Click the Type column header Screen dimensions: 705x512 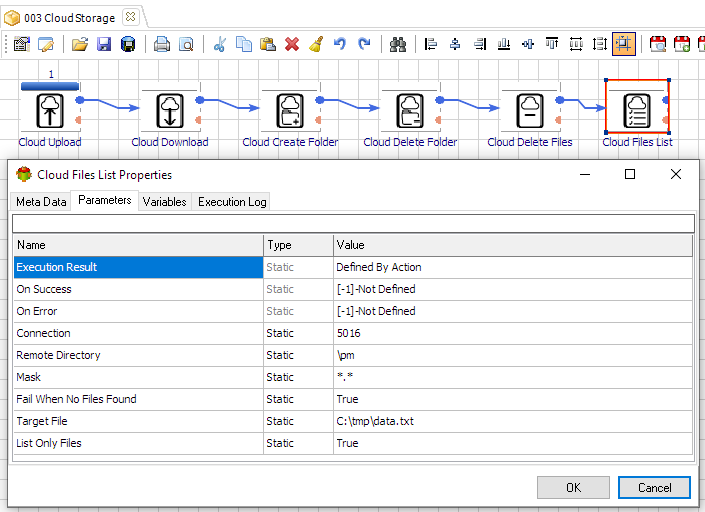point(299,245)
